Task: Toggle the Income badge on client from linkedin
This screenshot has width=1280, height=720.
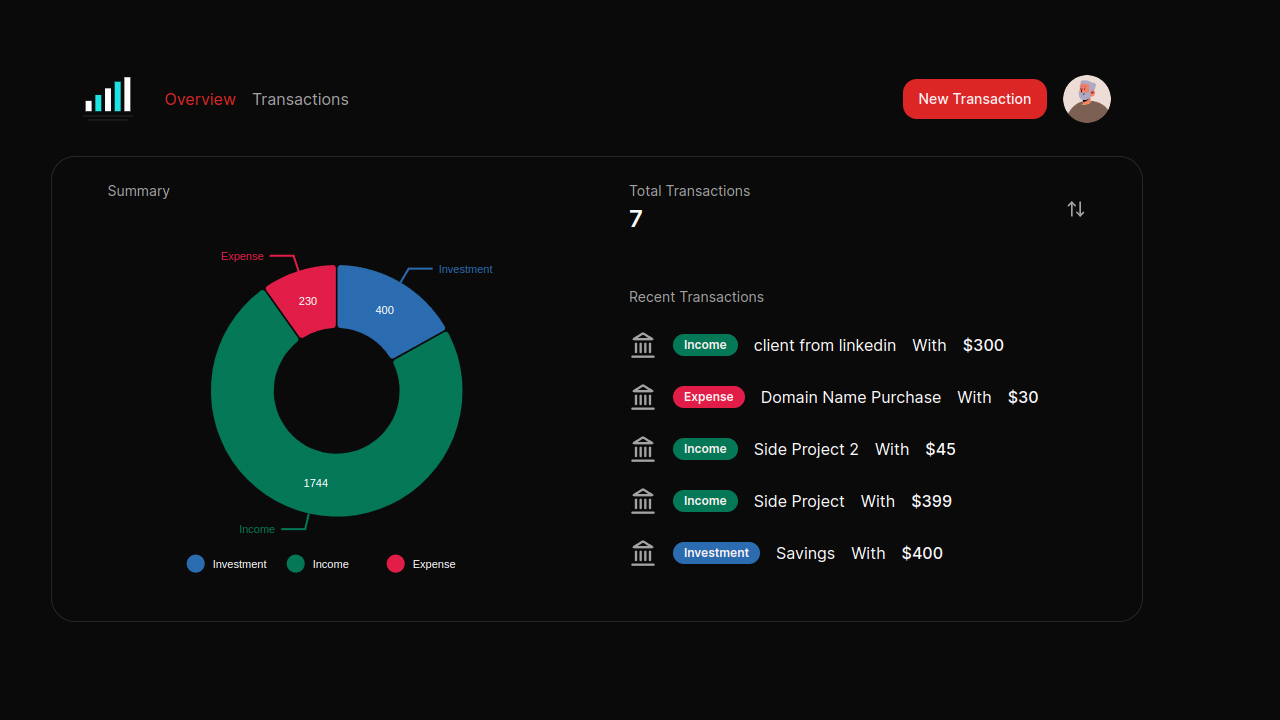Action: click(705, 345)
